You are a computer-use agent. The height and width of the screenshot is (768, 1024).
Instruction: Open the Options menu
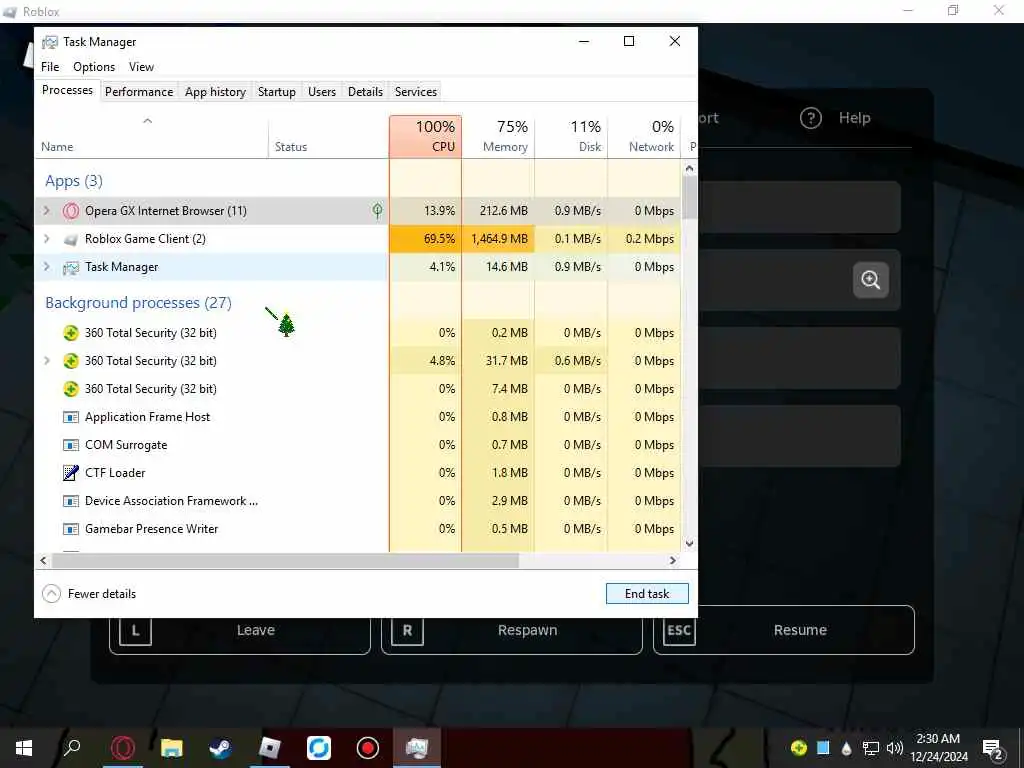tap(94, 67)
